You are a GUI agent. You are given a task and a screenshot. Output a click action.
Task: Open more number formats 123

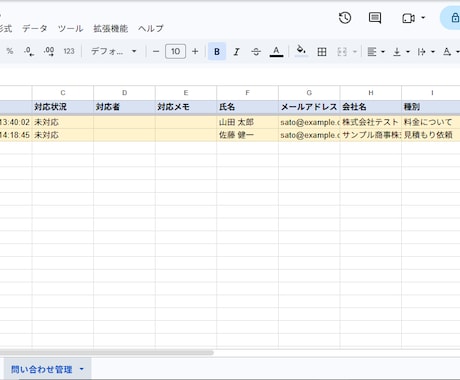point(69,51)
